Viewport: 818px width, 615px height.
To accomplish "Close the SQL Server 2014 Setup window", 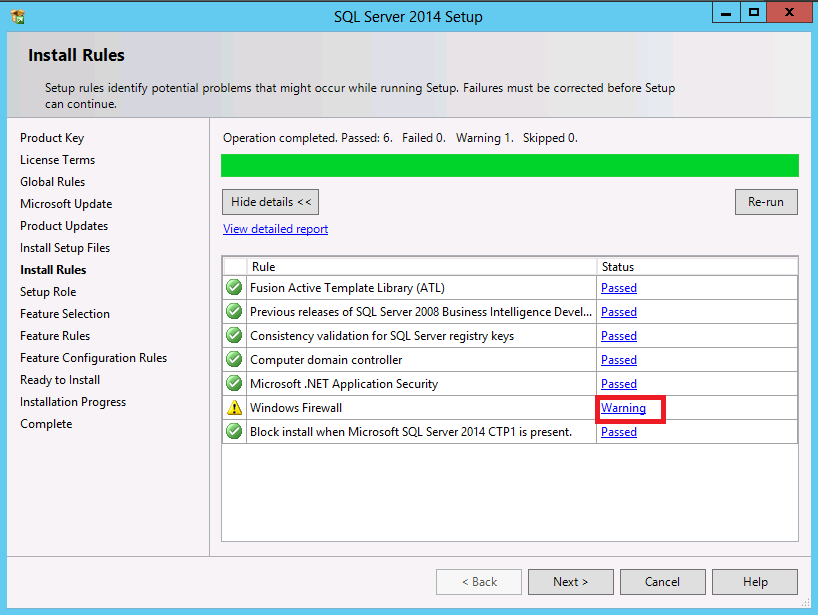I will [x=789, y=13].
